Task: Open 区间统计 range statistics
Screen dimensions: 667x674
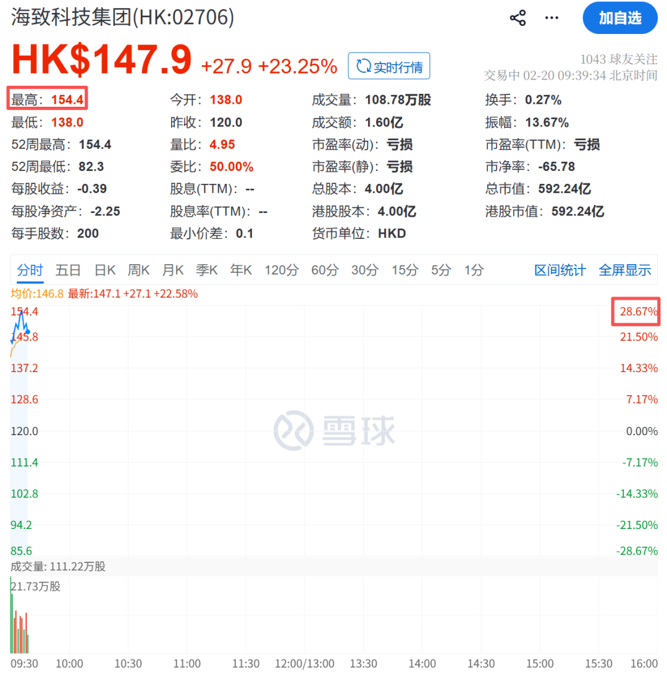Action: click(x=560, y=269)
